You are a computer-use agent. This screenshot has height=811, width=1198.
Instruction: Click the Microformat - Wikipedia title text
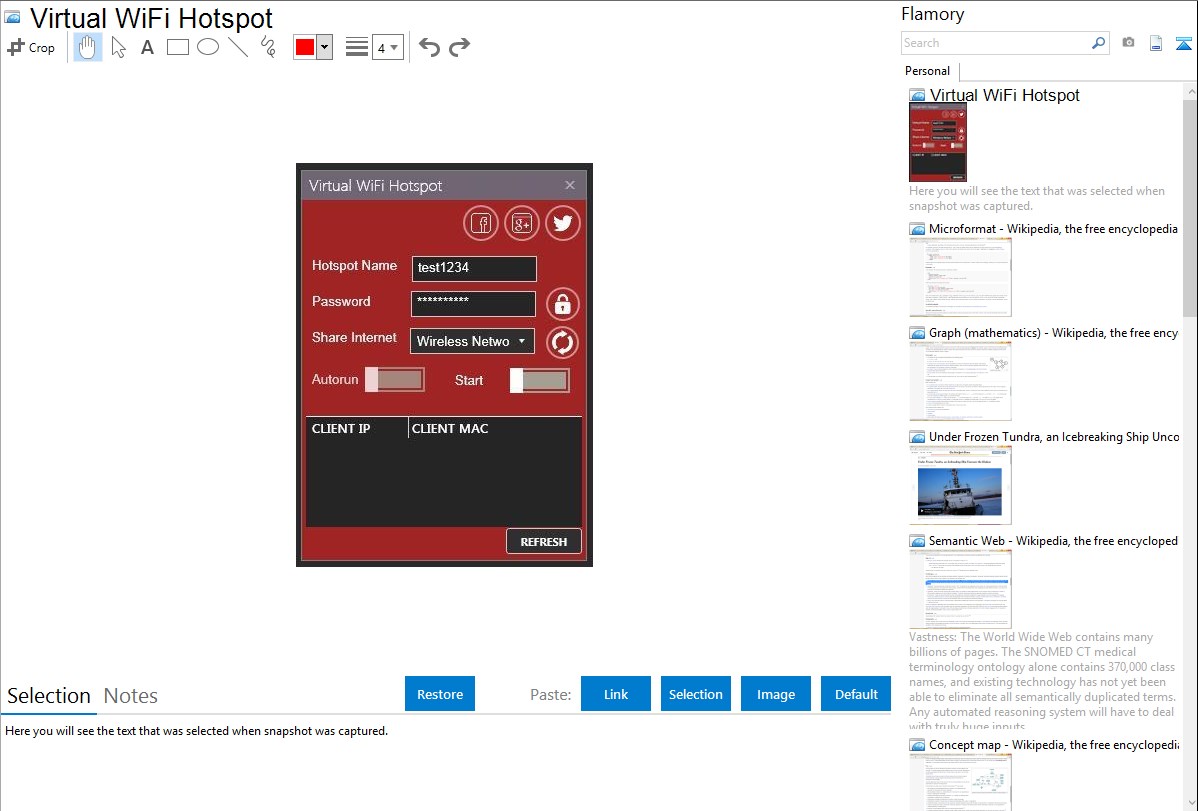coord(1053,229)
